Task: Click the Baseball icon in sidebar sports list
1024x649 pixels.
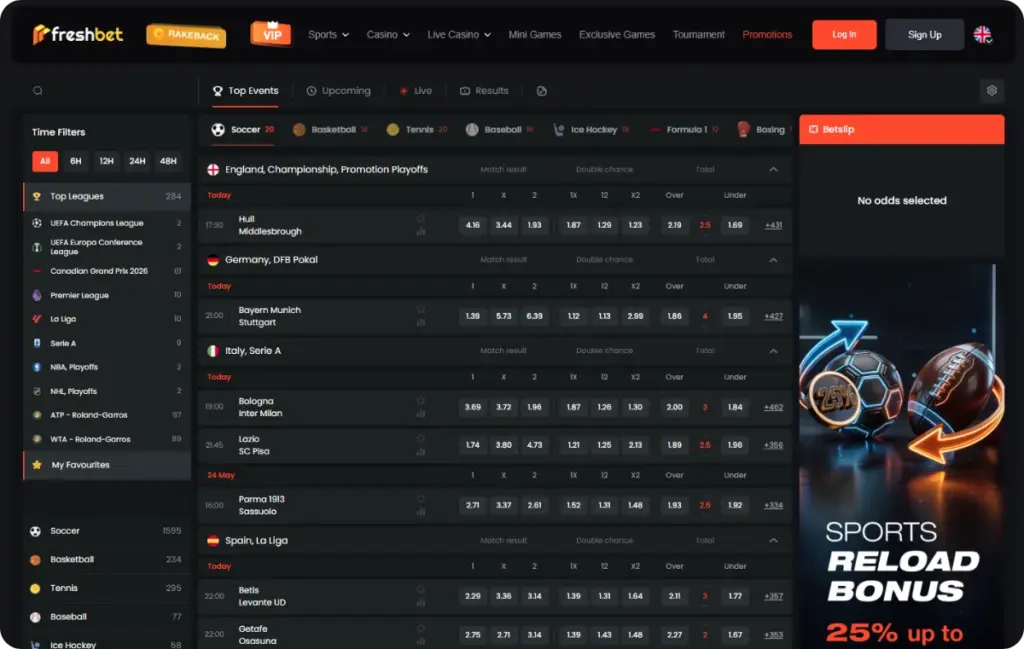Action: pyautogui.click(x=35, y=617)
